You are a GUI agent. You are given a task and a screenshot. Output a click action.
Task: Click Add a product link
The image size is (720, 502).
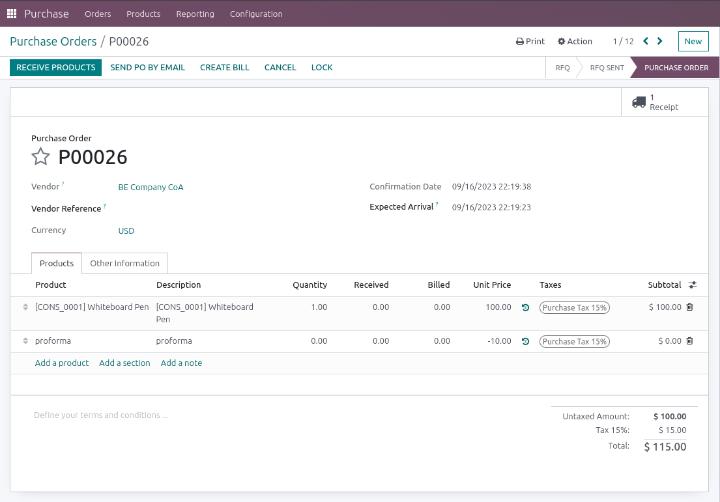click(x=62, y=363)
